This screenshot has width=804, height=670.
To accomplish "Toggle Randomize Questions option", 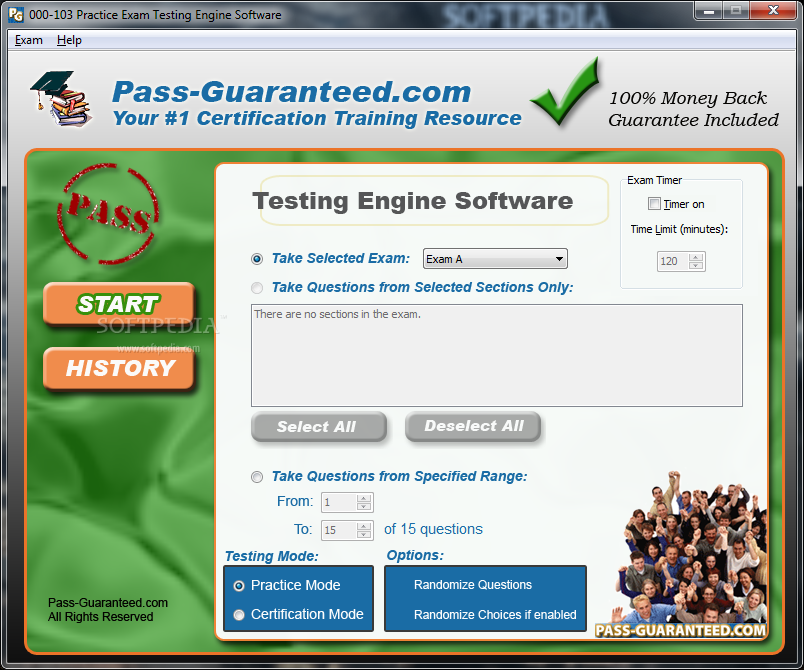I will tap(472, 585).
